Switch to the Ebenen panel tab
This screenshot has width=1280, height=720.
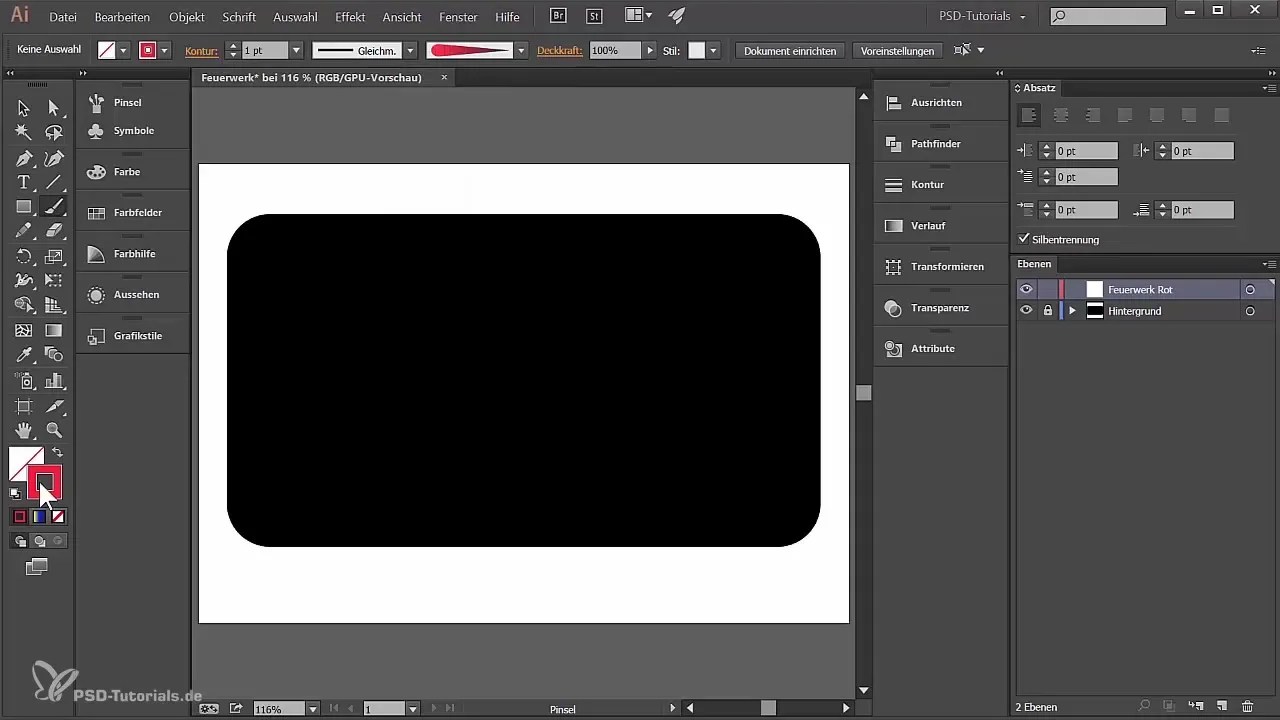[1034, 264]
